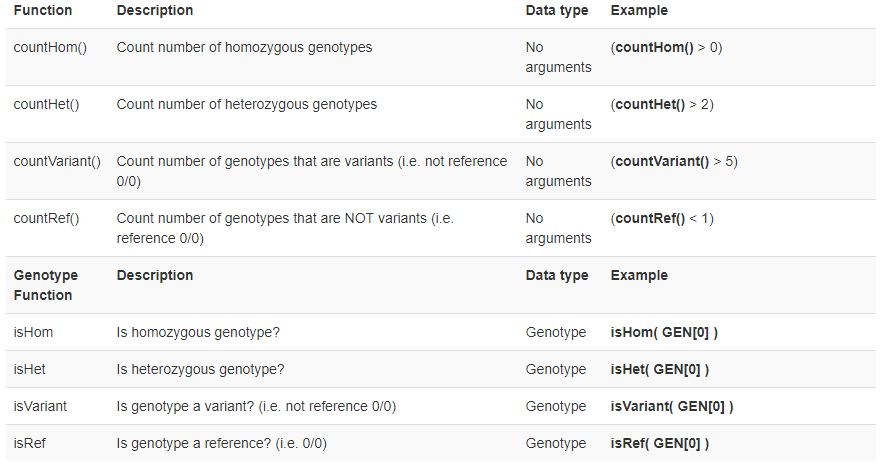Viewport: 889px width, 471px height.
Task: Click the countVariant() function name
Action: 57,162
